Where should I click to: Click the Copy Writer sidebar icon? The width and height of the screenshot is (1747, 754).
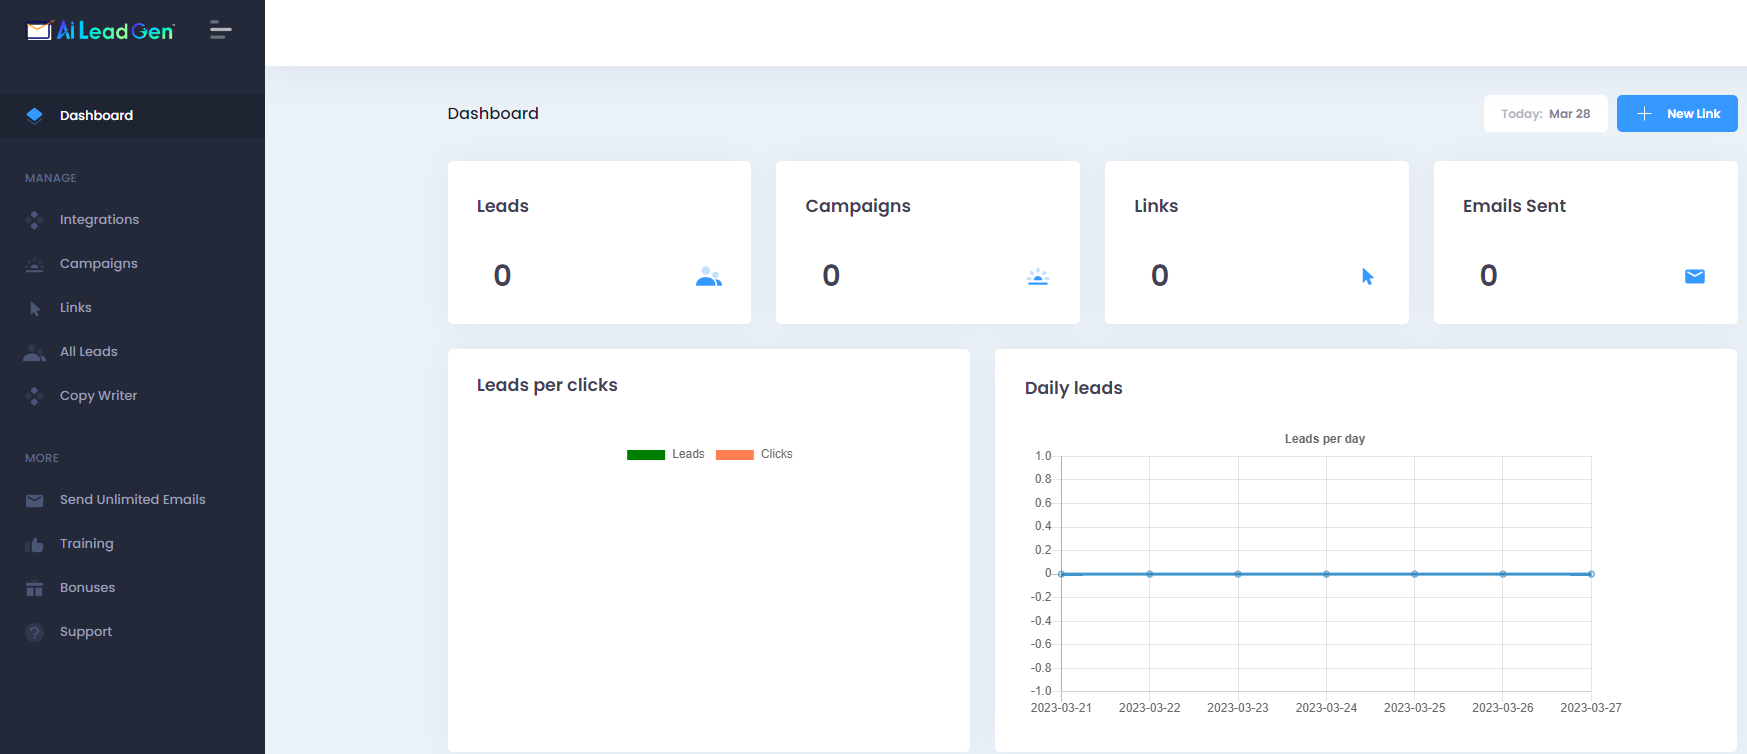click(35, 396)
